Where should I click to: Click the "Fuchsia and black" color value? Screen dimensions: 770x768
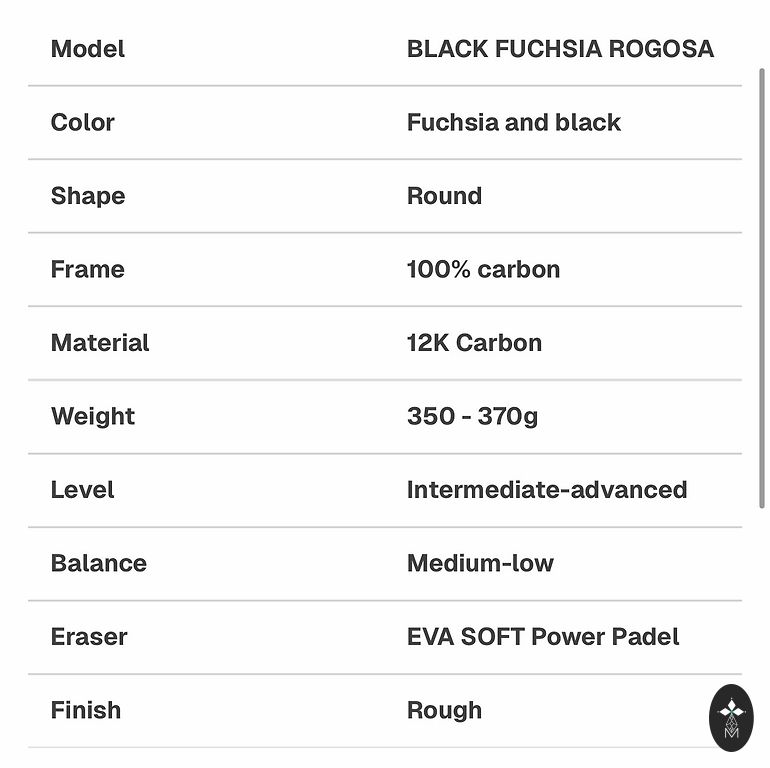[513, 123]
